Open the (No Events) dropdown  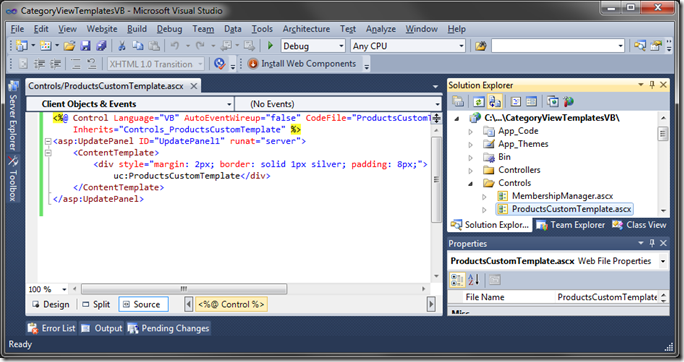tap(437, 104)
